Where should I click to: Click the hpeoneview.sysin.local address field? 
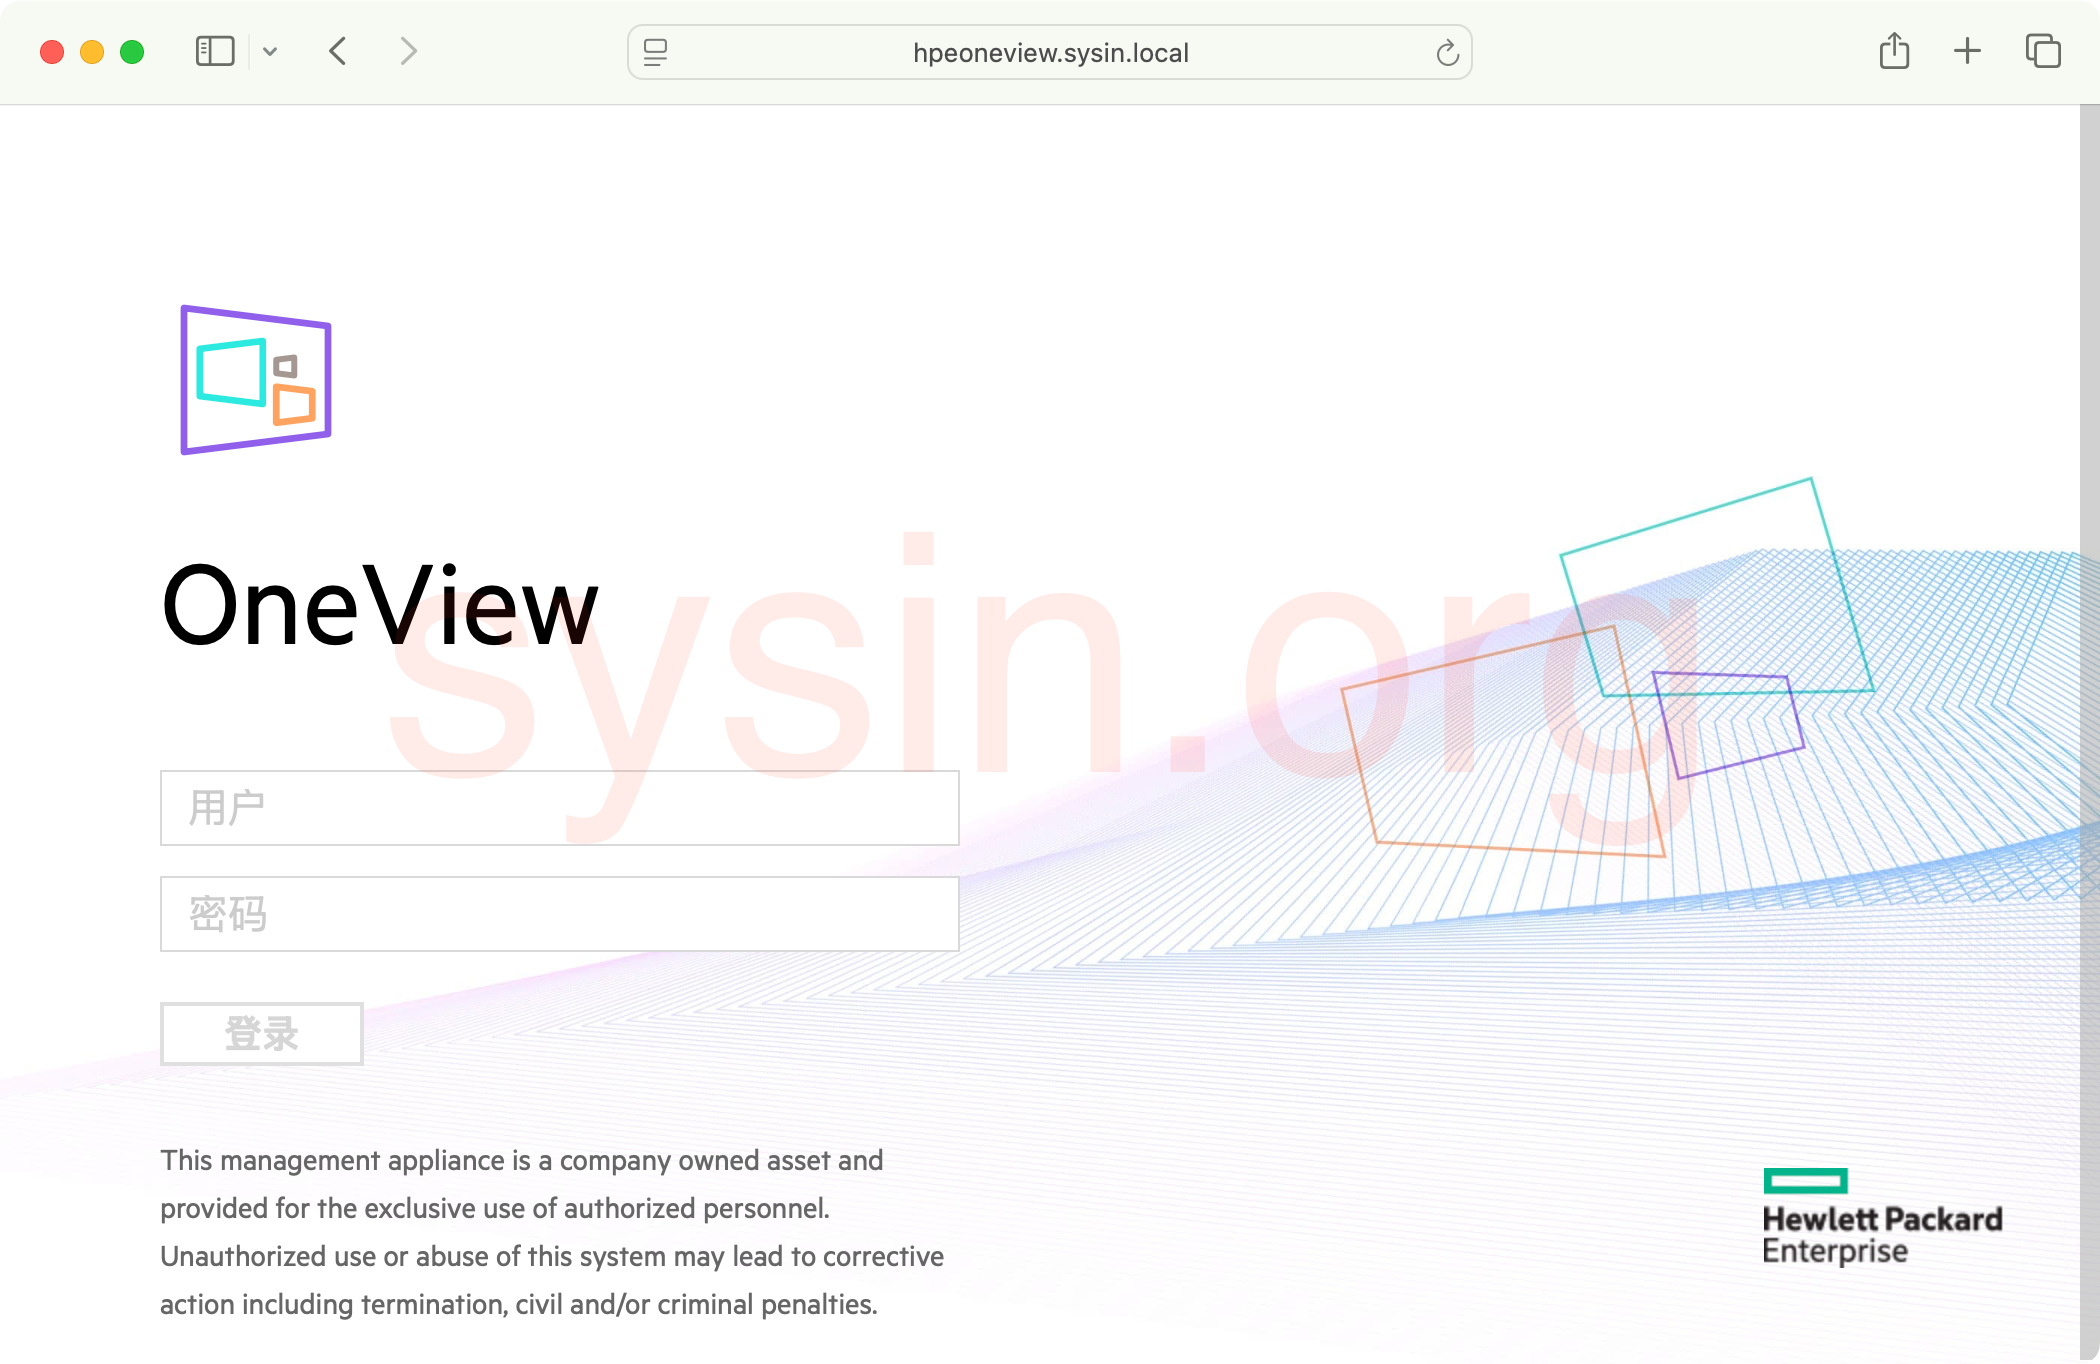[1050, 52]
